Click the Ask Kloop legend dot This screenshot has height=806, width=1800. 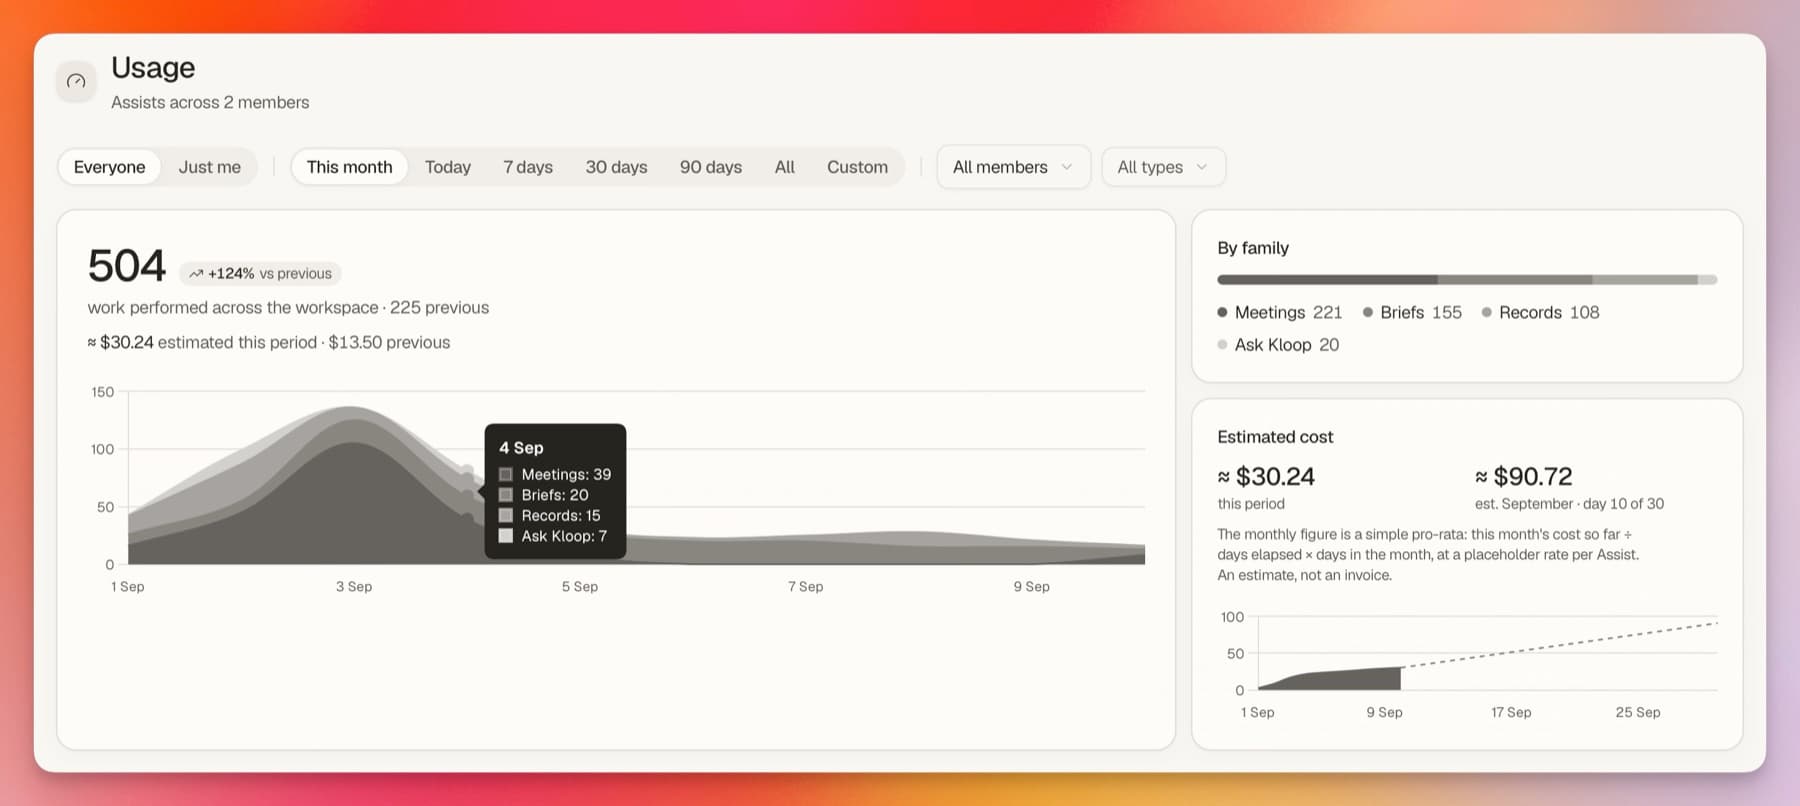coord(1222,344)
